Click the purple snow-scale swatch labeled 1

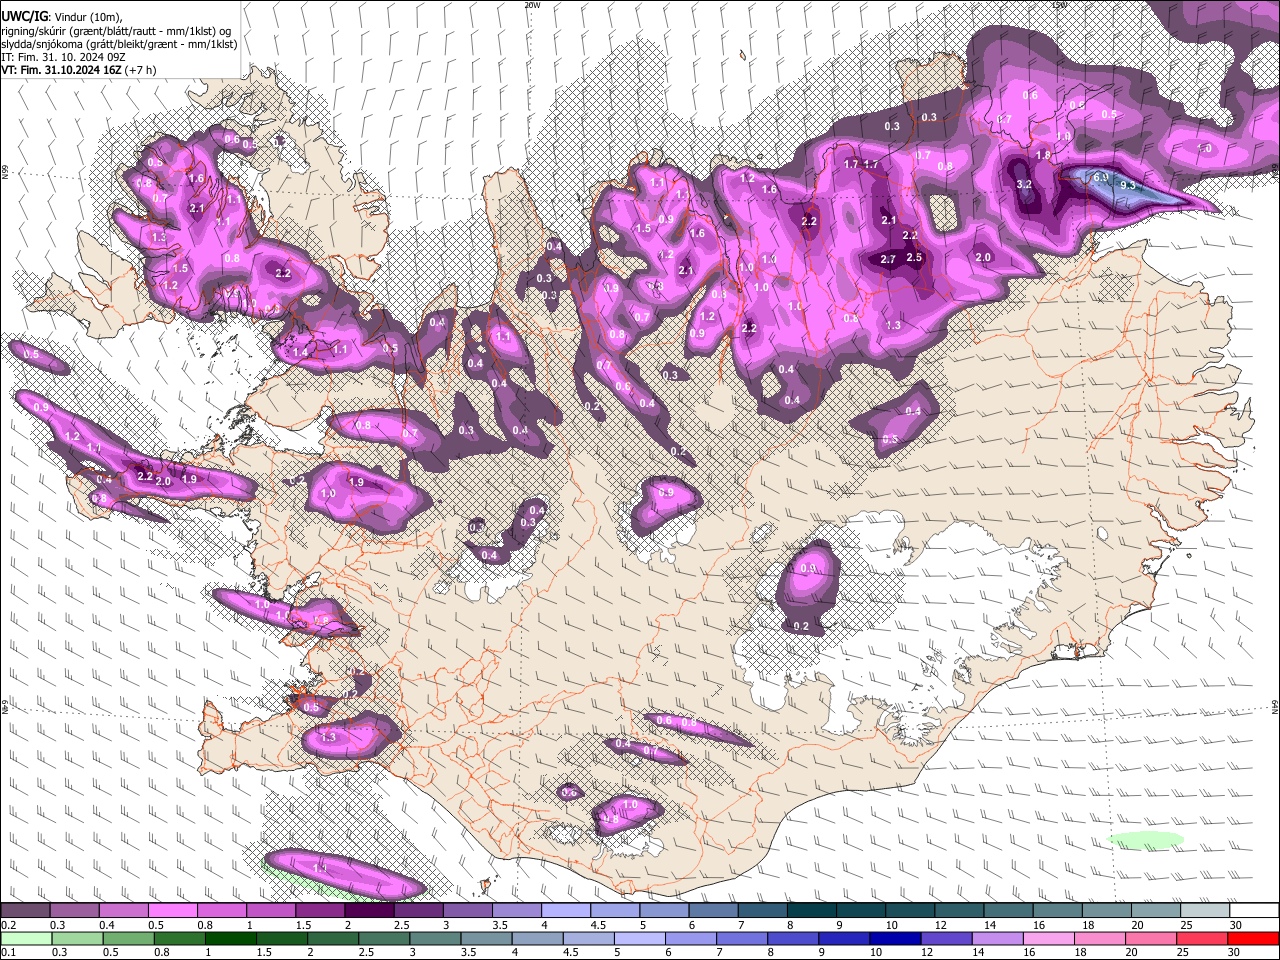271,911
